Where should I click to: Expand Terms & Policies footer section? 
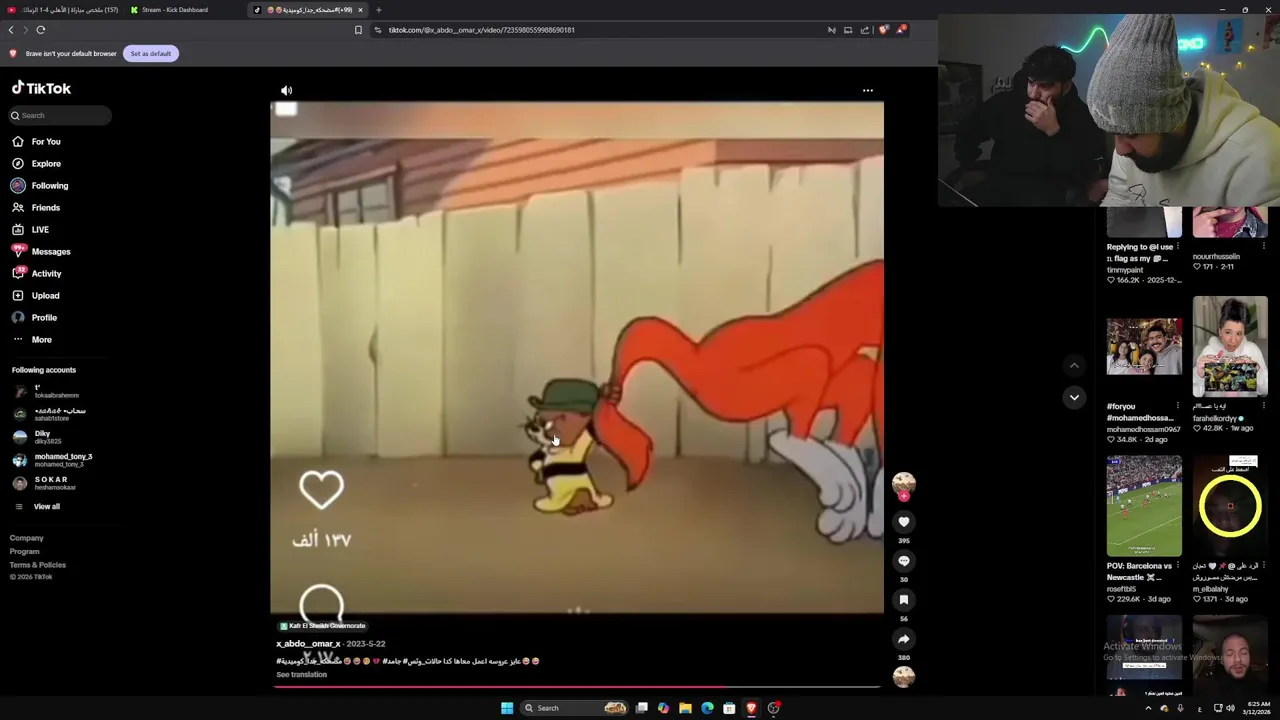pyautogui.click(x=38, y=565)
